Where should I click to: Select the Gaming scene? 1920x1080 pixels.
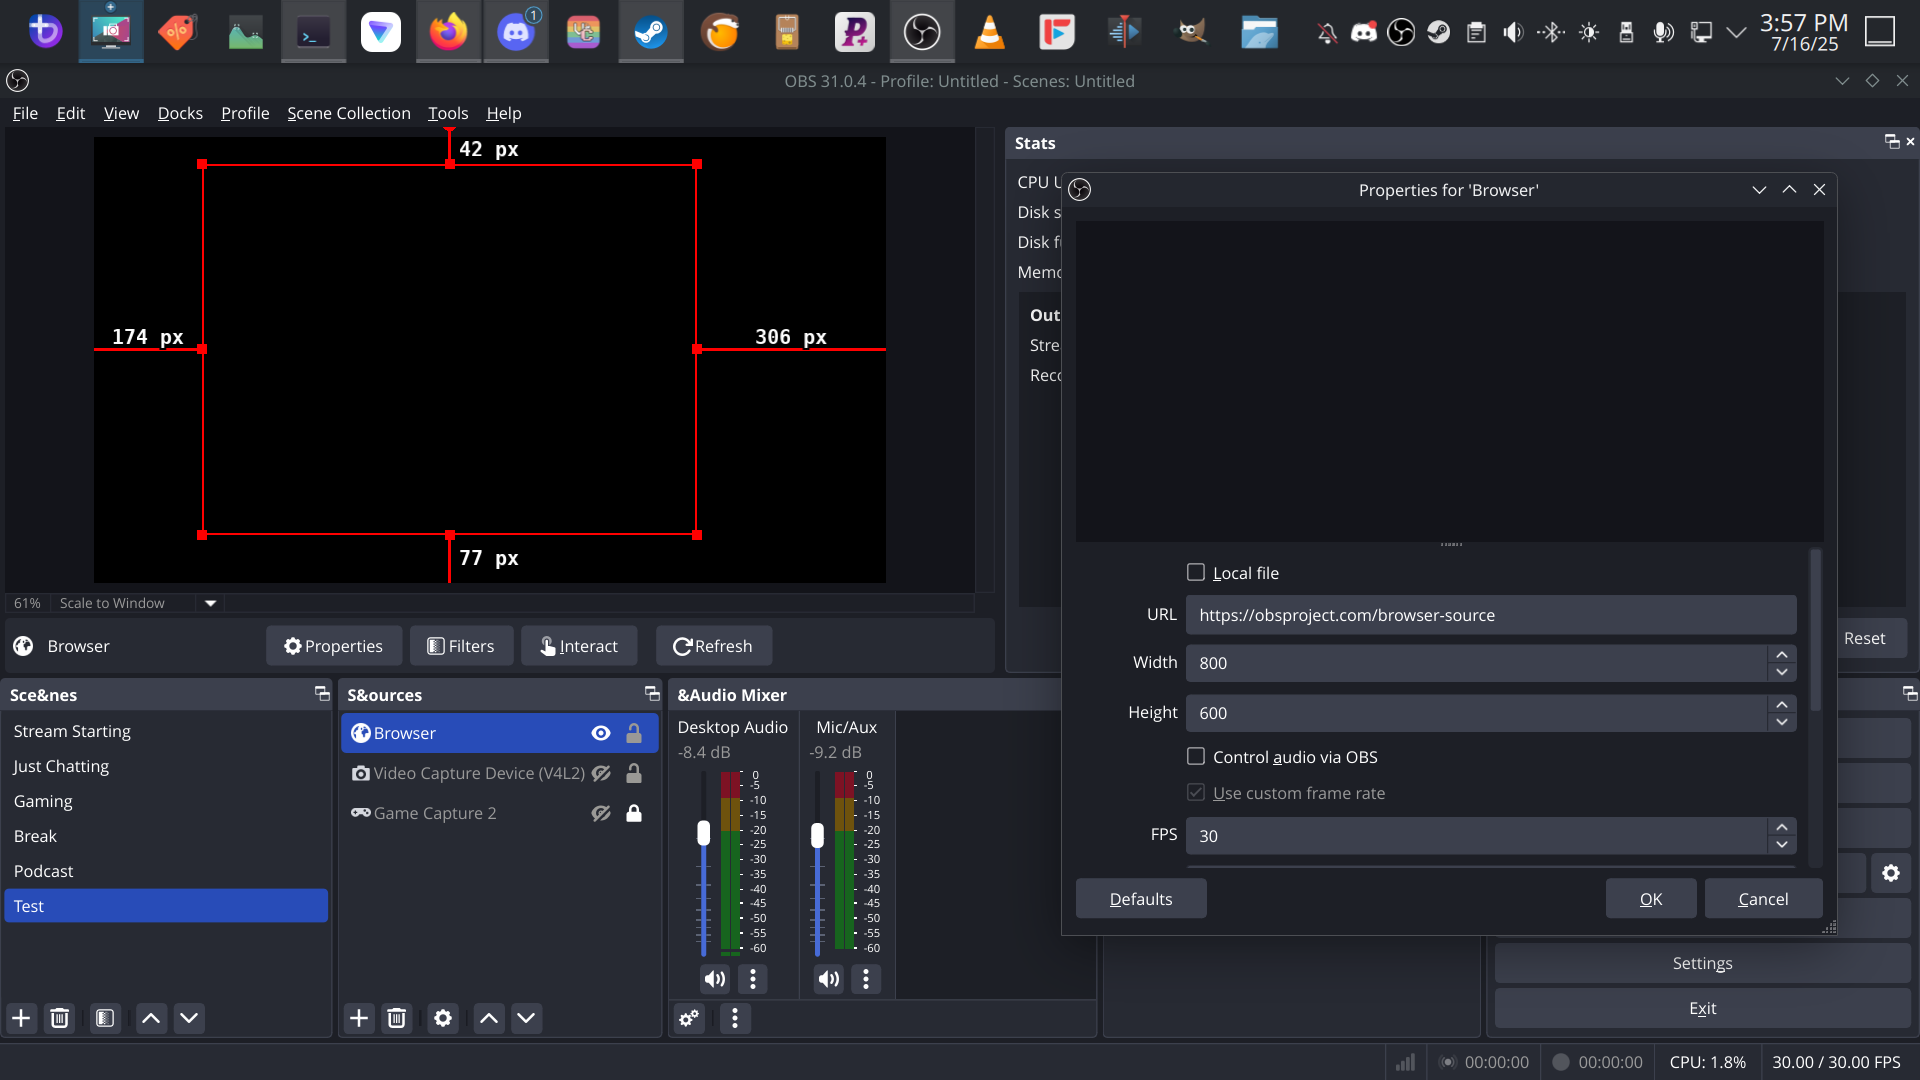[x=166, y=801]
